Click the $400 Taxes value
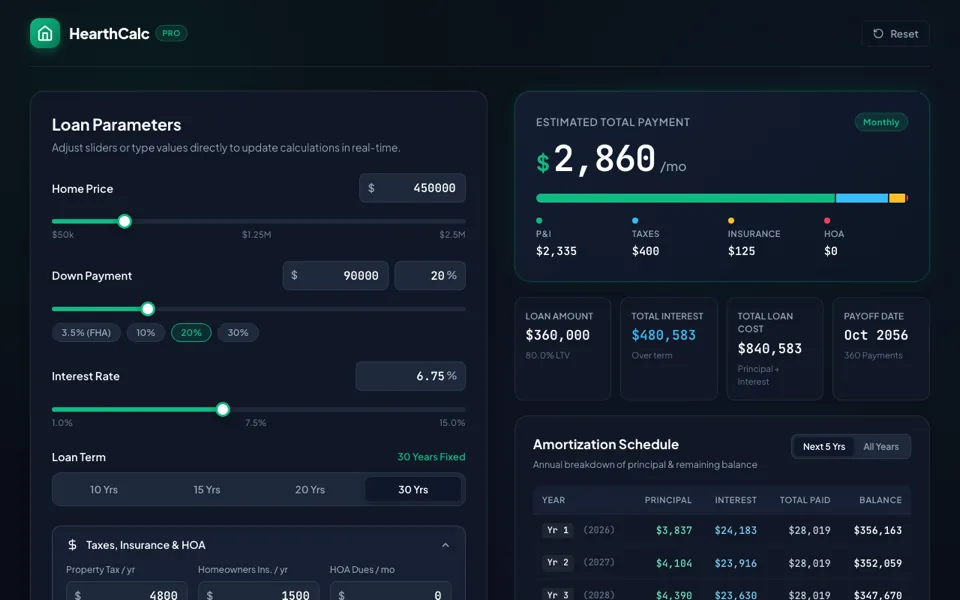 click(x=645, y=251)
